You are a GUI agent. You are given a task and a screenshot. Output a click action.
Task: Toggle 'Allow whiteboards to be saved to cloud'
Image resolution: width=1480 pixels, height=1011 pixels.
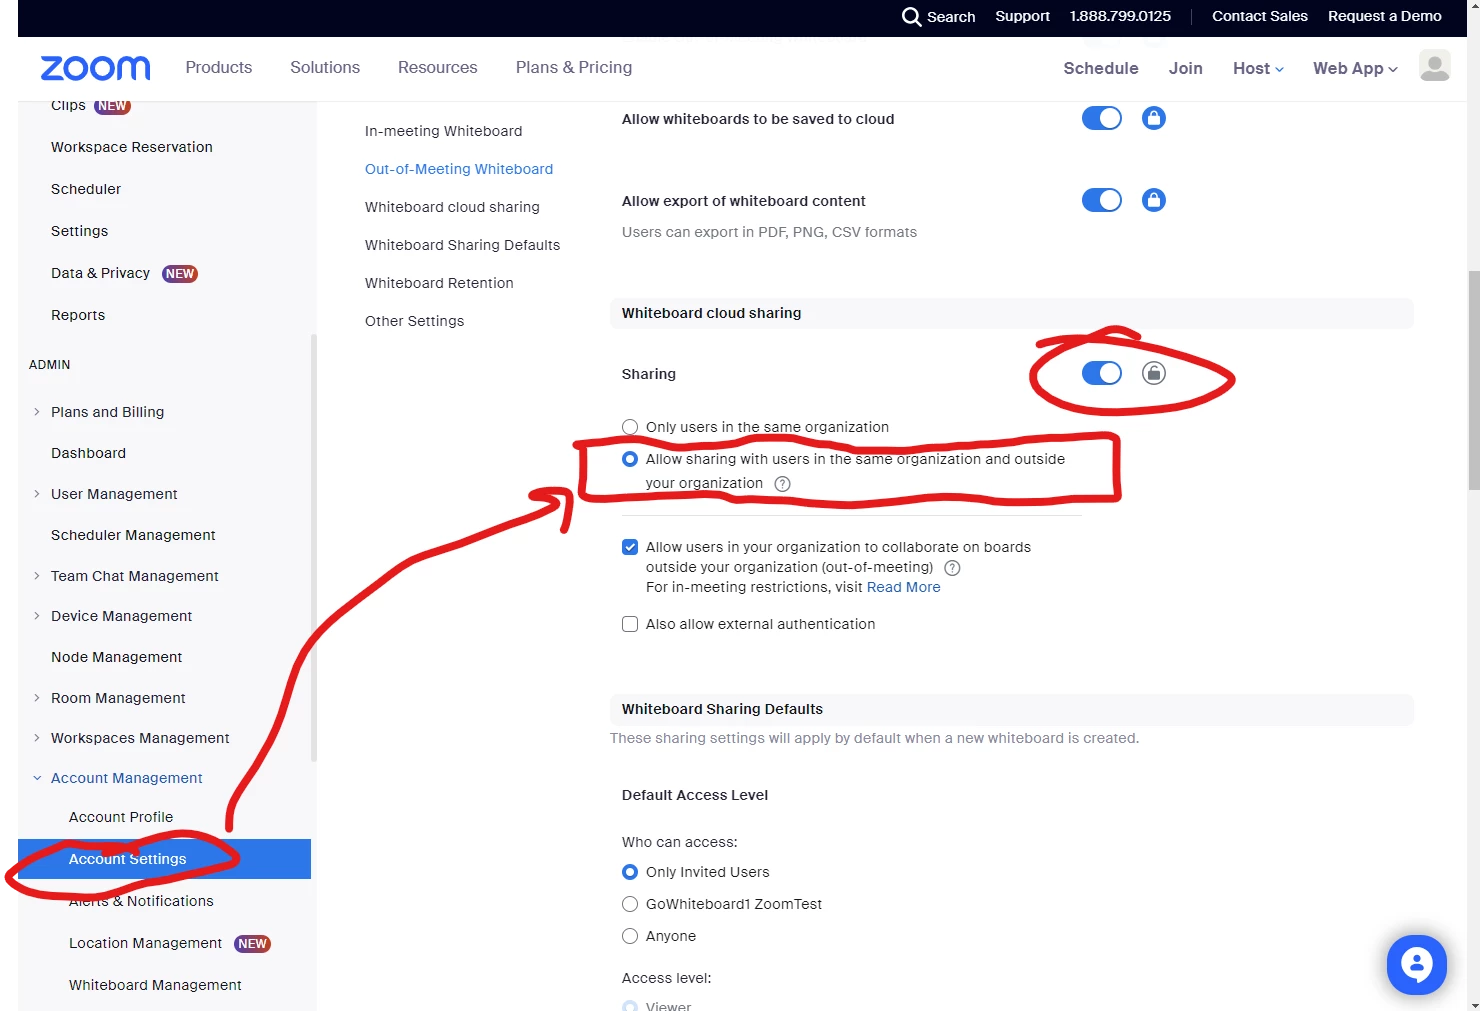point(1102,118)
